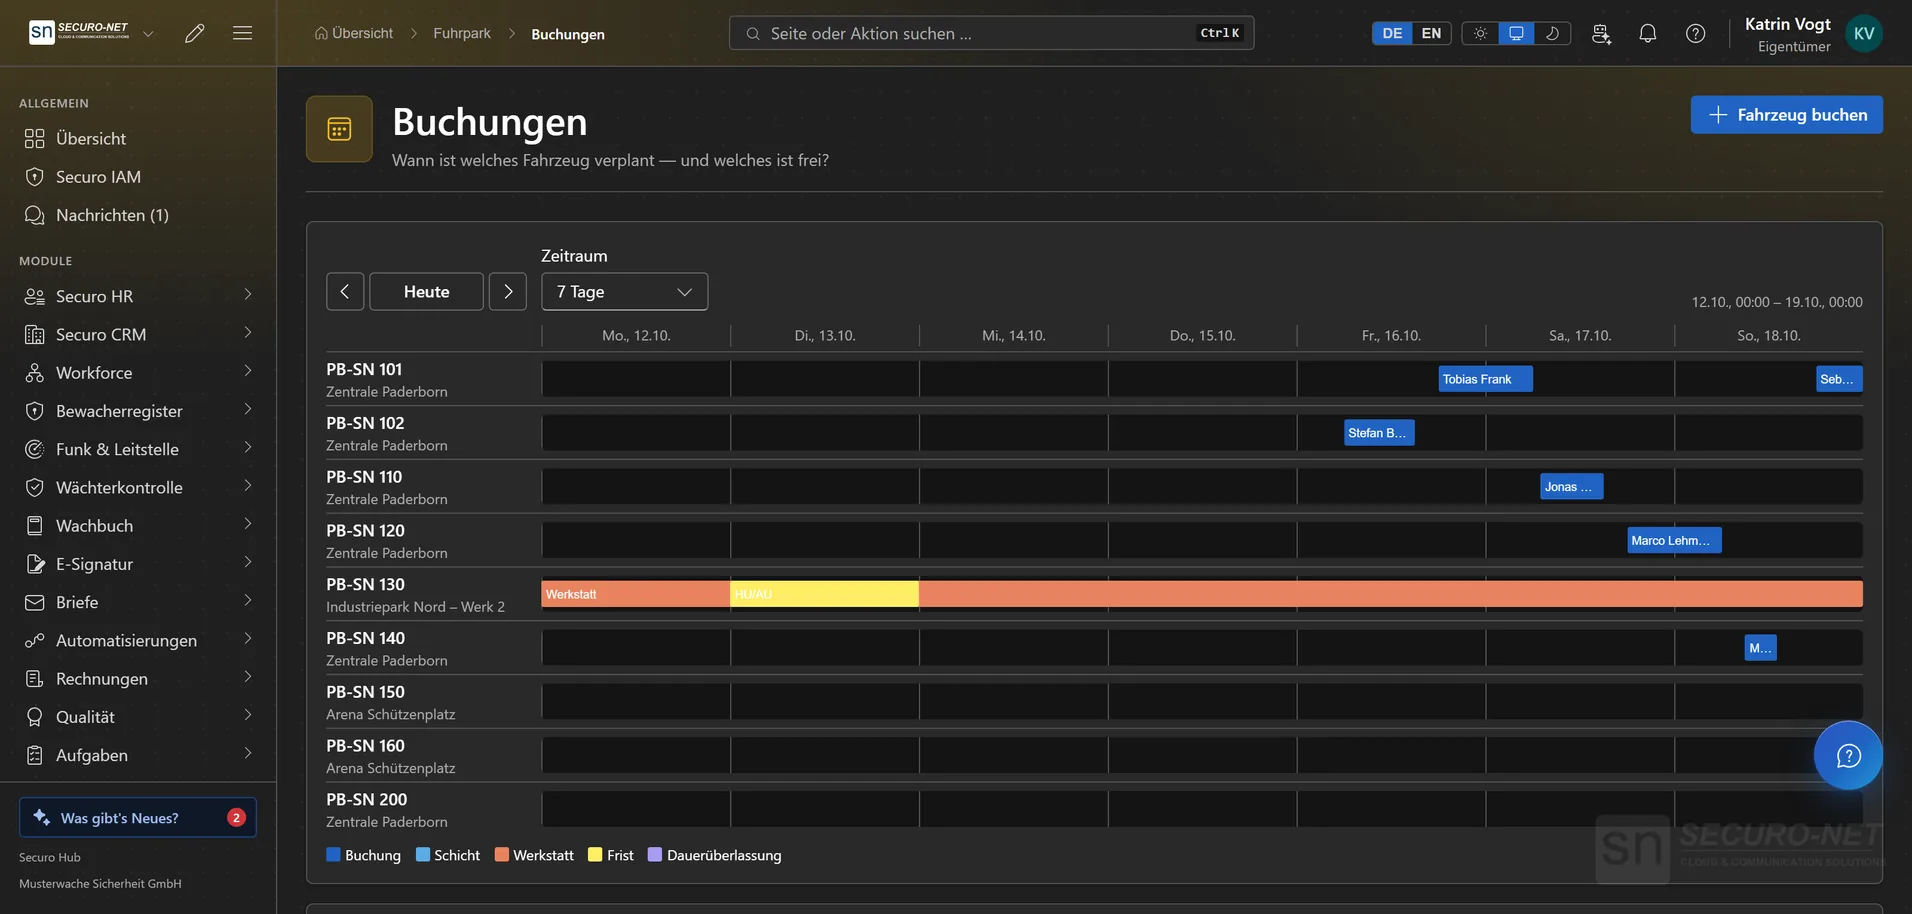Switch language to EN

[1431, 33]
